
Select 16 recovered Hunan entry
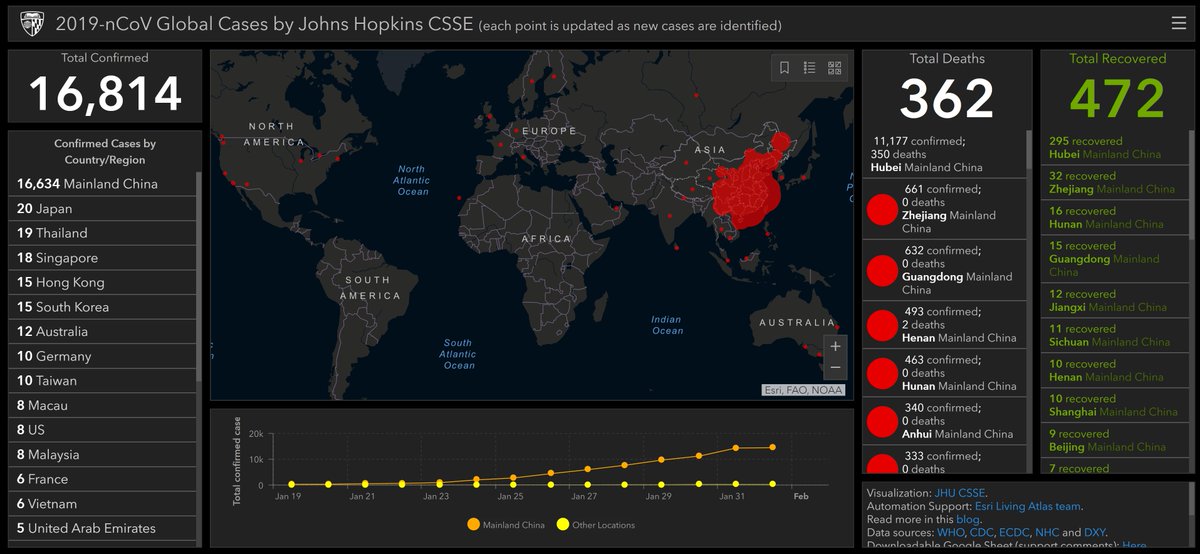pyautogui.click(x=1113, y=217)
